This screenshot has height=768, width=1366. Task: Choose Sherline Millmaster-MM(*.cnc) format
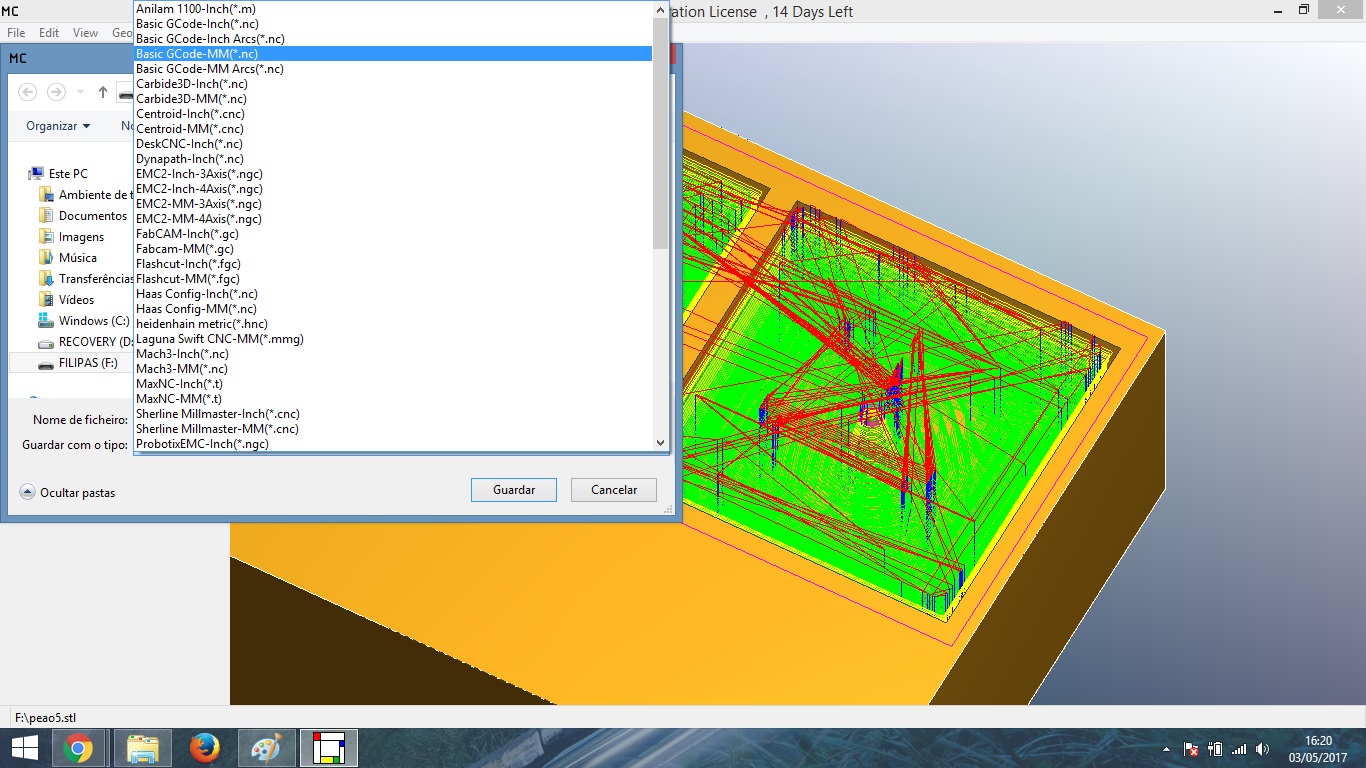pyautogui.click(x=393, y=429)
